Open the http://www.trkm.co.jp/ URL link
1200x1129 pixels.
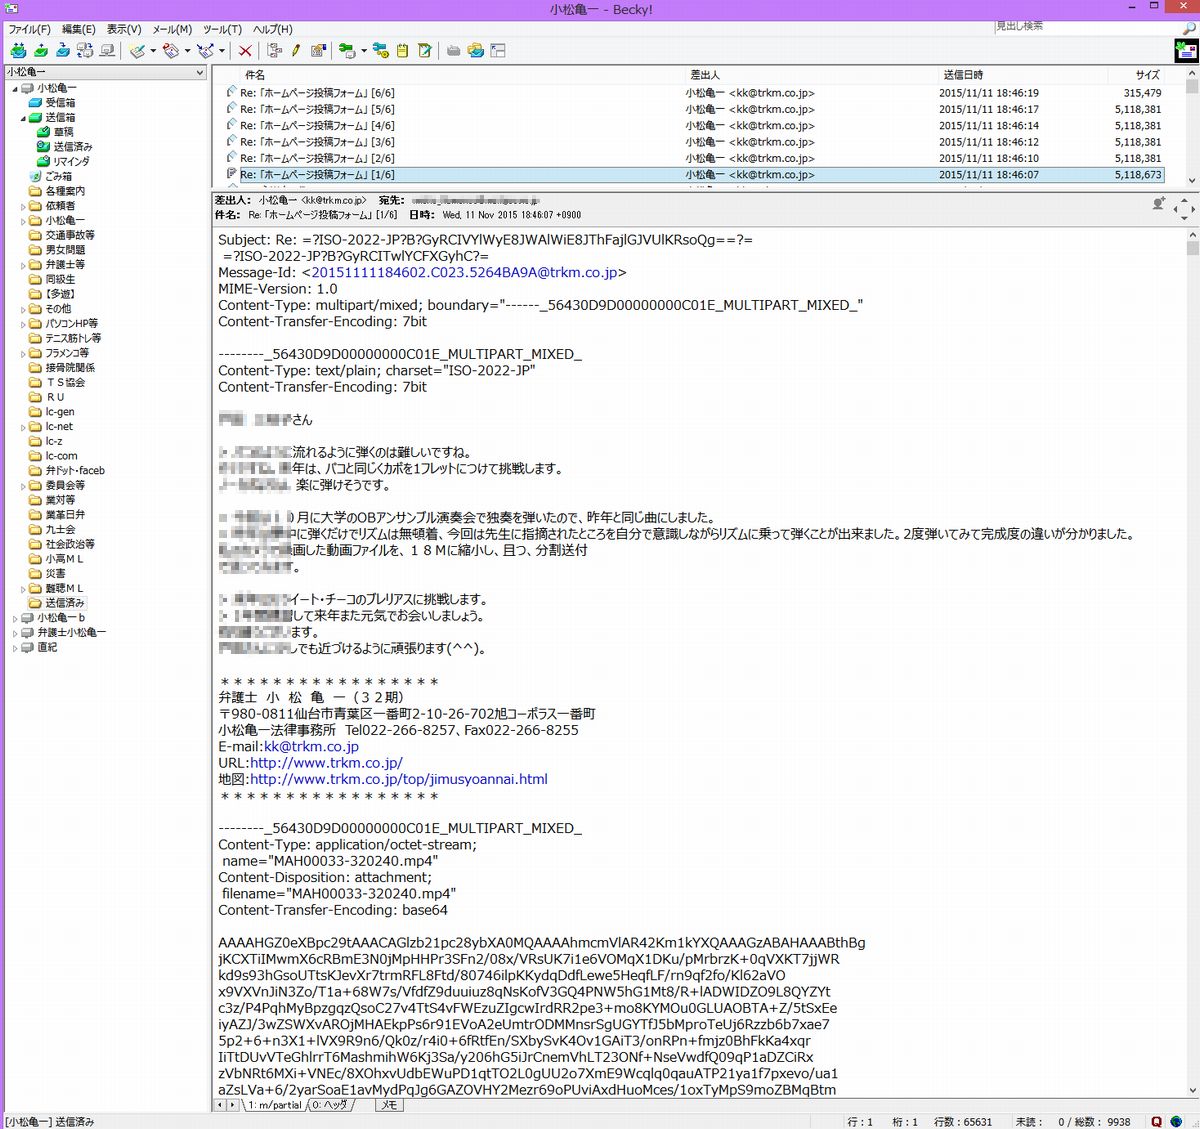[326, 763]
